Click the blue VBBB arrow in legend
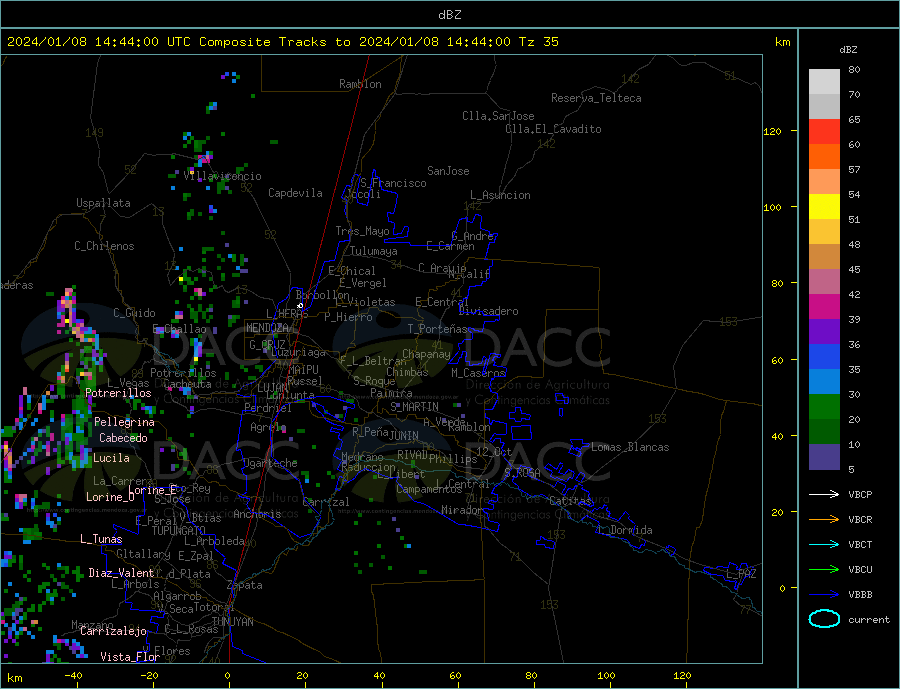 click(x=824, y=595)
